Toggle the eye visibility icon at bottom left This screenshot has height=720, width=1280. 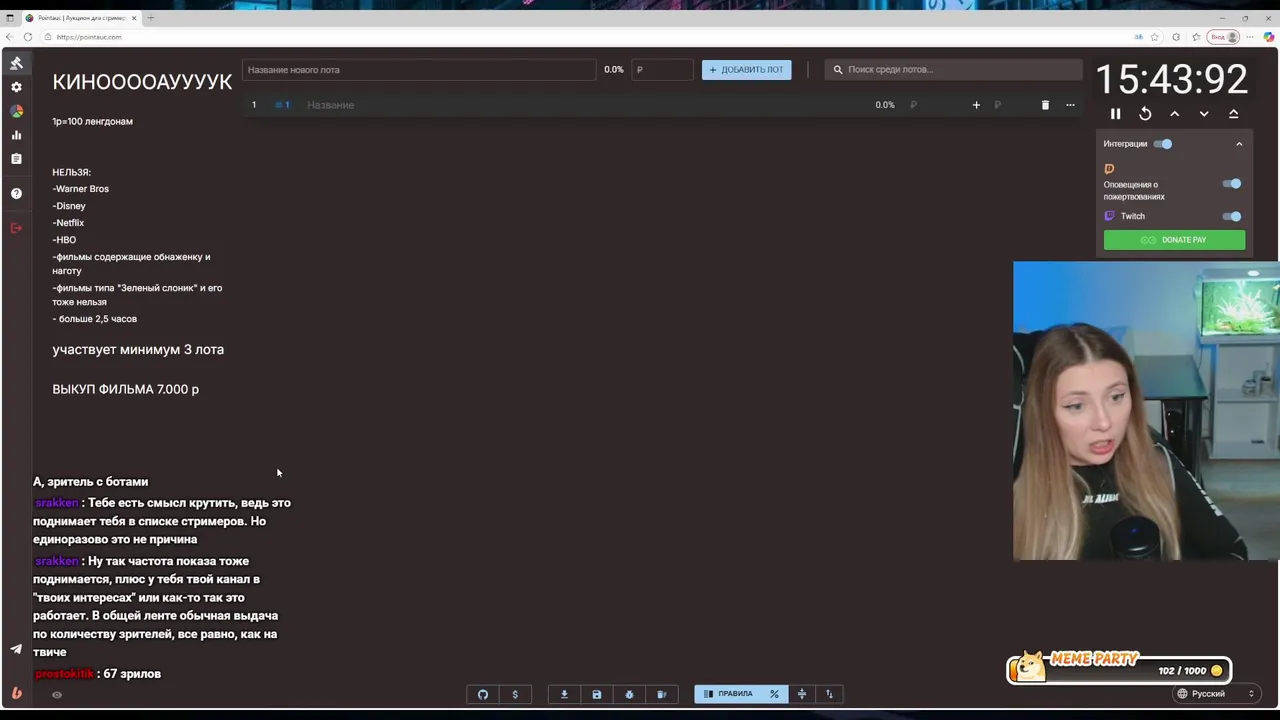[57, 695]
